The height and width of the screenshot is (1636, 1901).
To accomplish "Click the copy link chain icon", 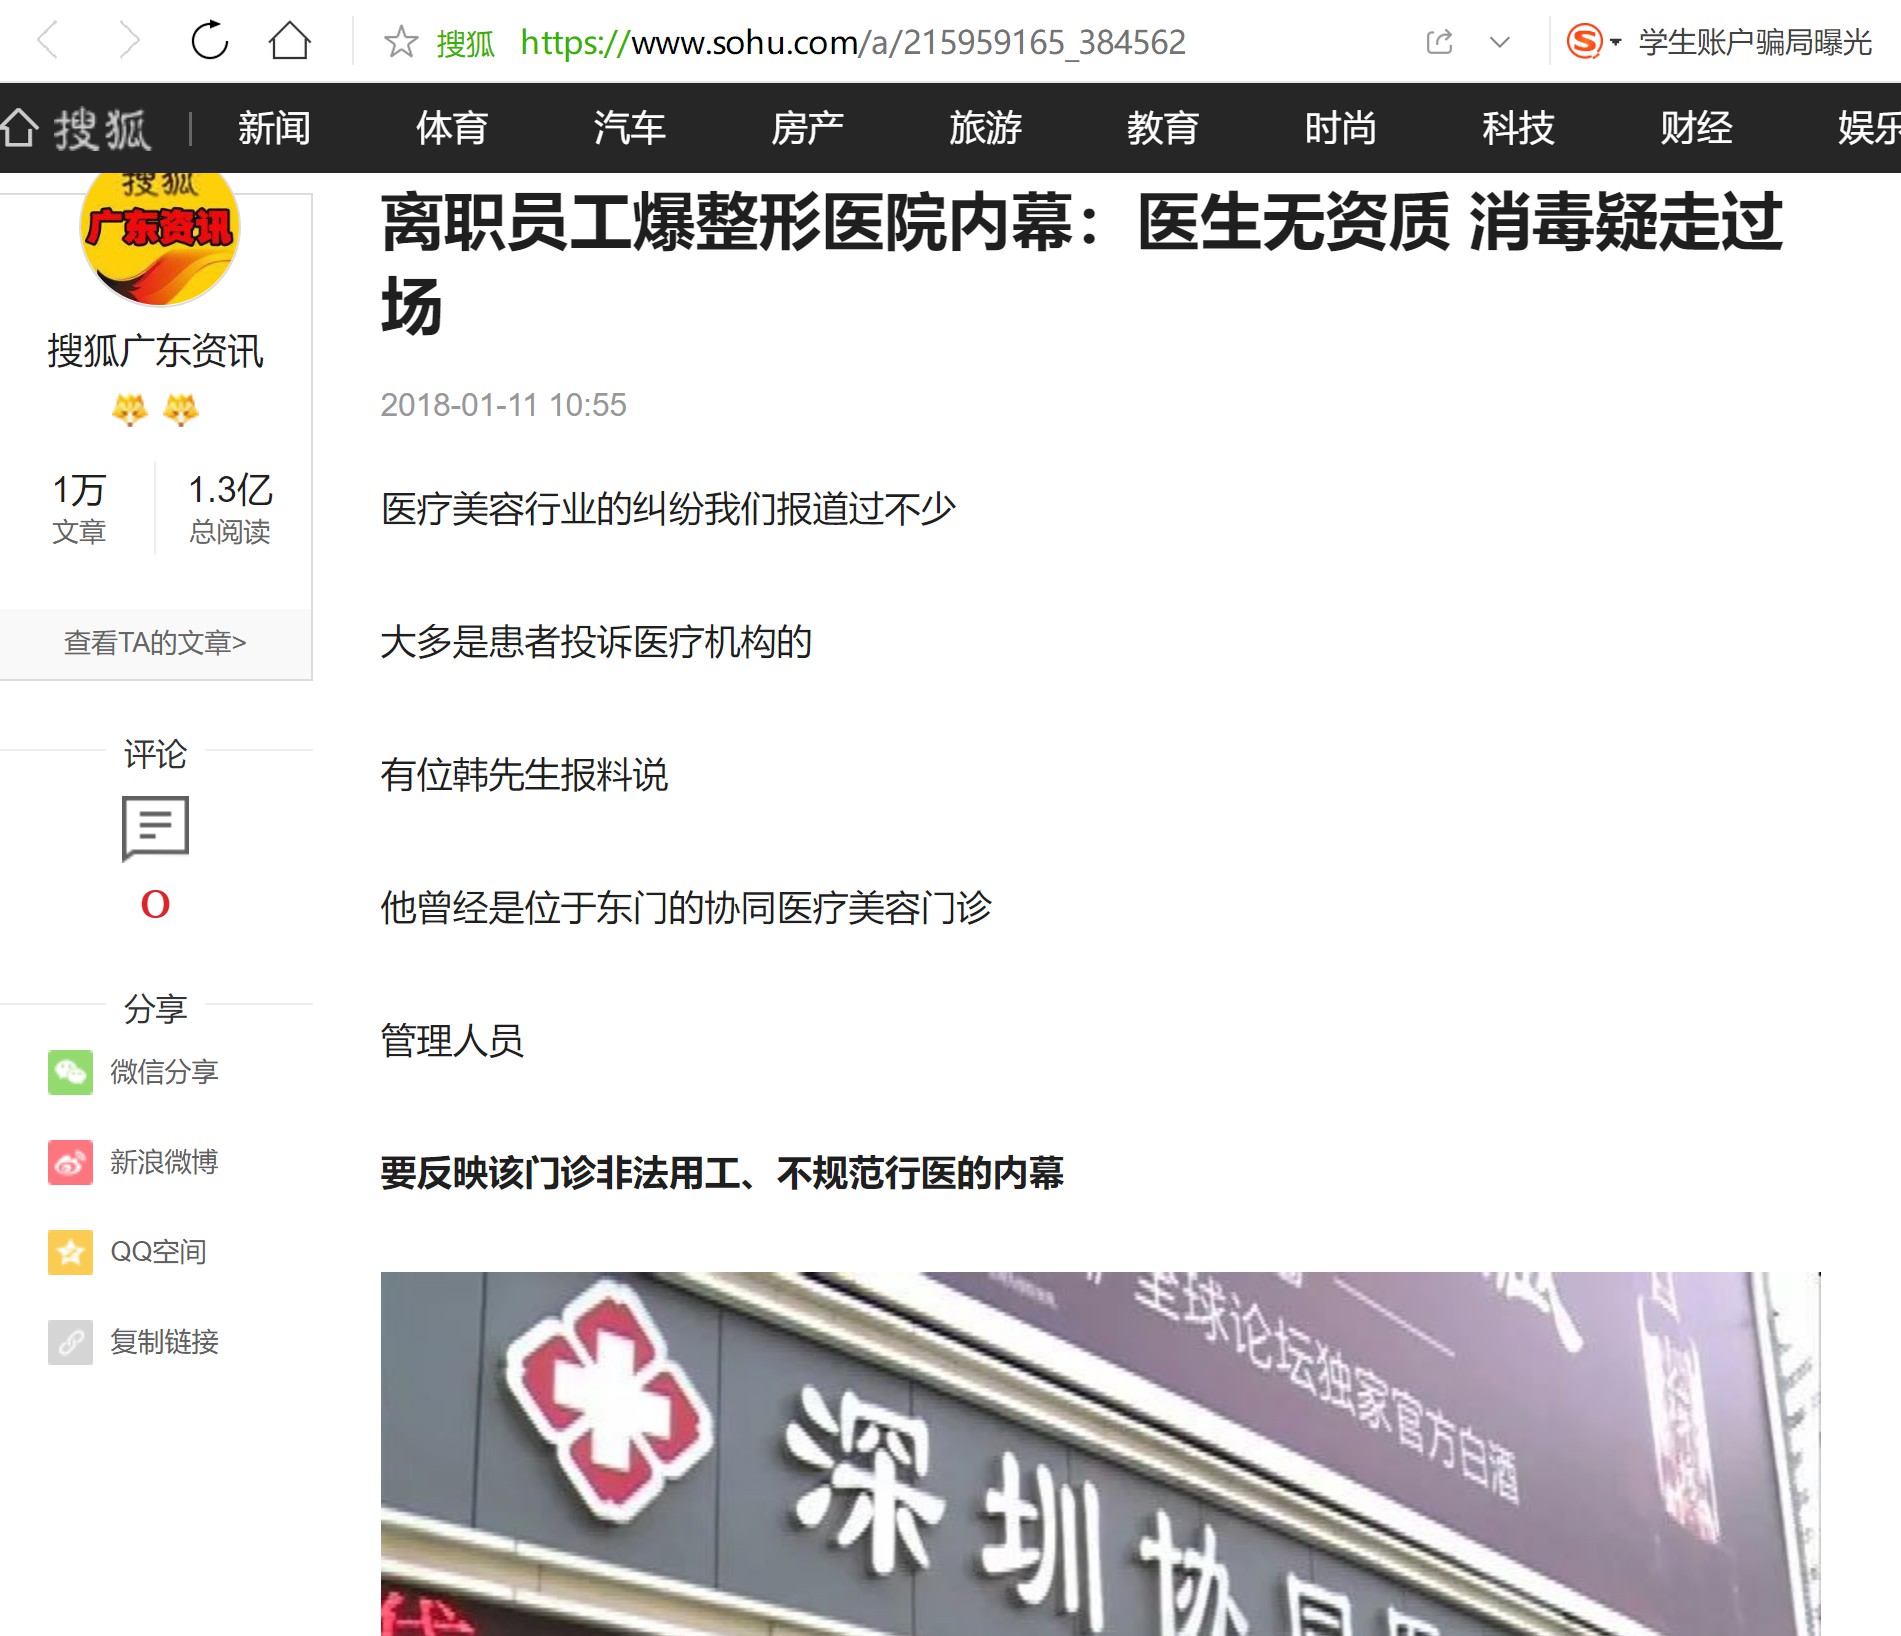I will click(70, 1342).
